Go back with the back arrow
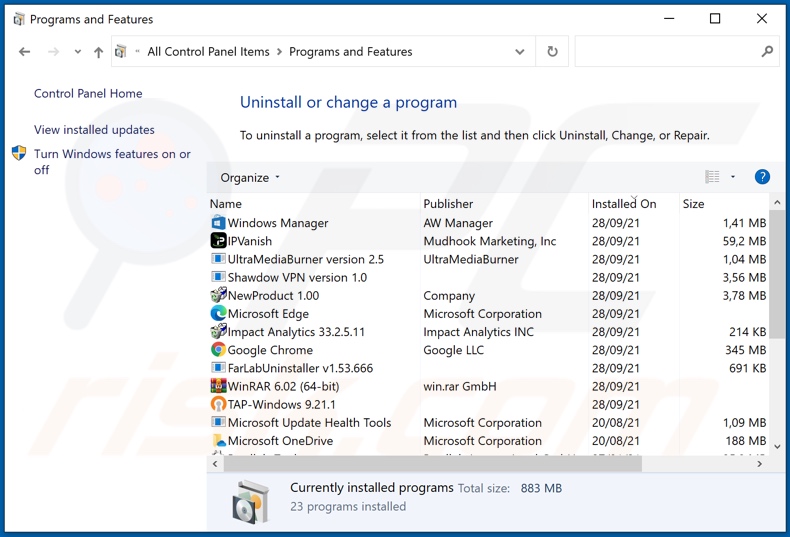The image size is (790, 537). [24, 51]
